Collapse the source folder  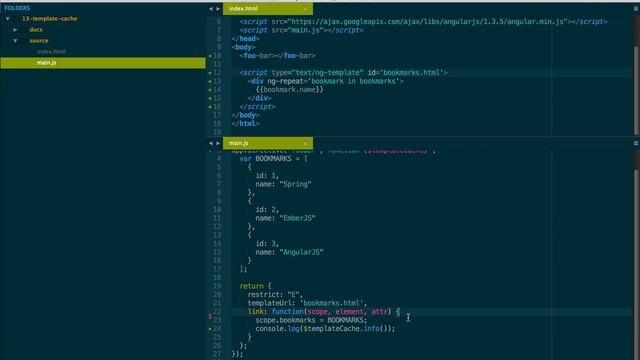click(15, 41)
